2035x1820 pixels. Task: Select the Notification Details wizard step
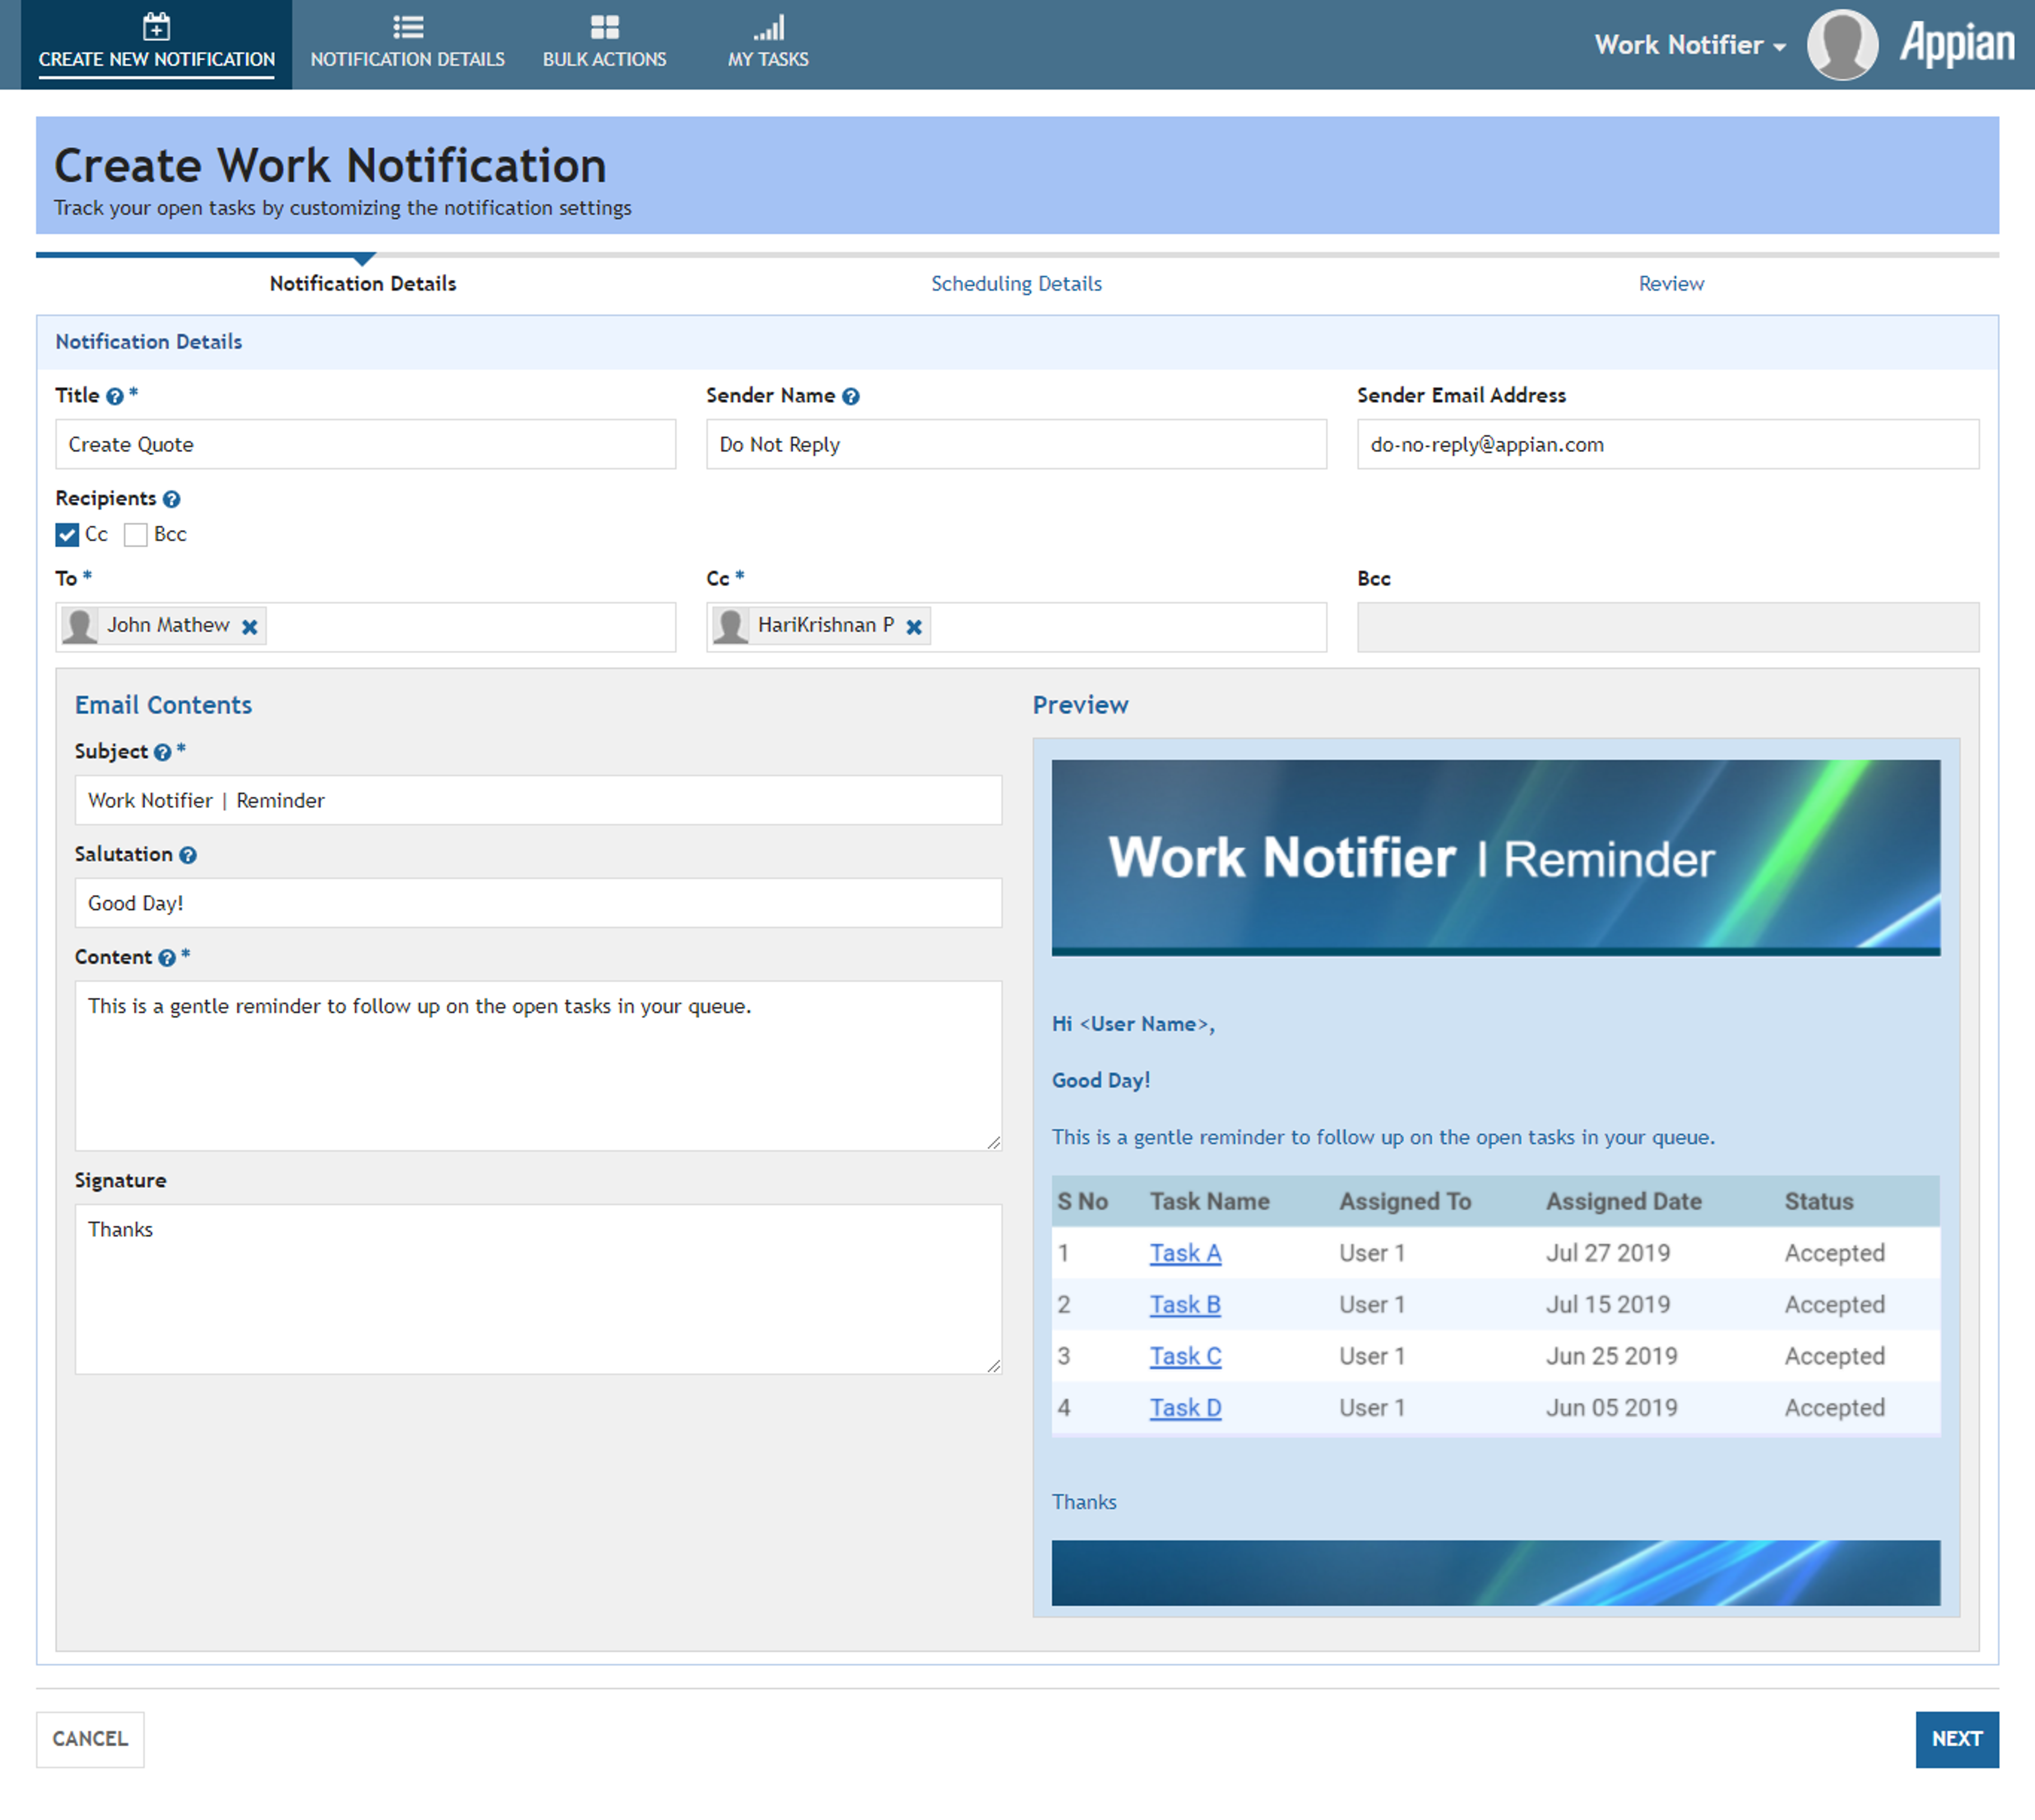coord(363,284)
